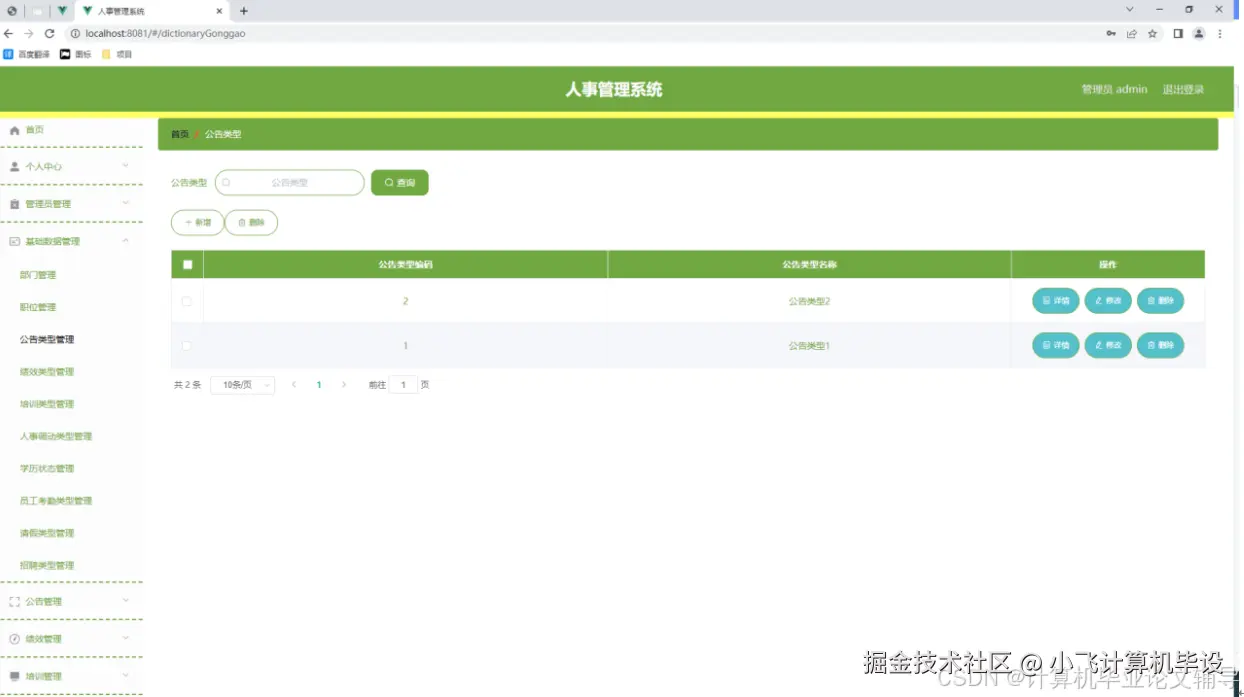The image size is (1244, 697).
Task: Open 人事调动类型管理 submenu item
Action: coord(56,436)
